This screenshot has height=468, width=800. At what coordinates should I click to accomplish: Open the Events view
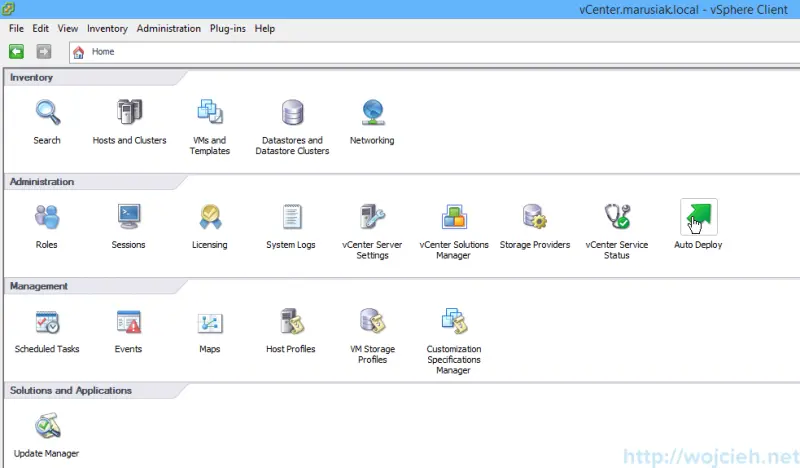(x=129, y=322)
